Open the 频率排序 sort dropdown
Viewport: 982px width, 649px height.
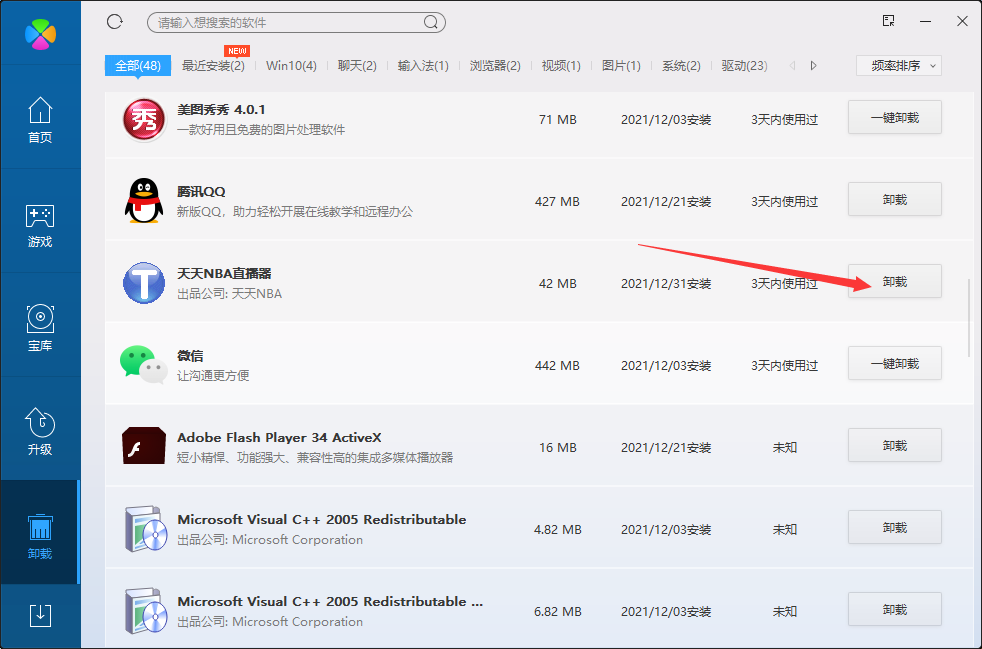click(x=899, y=66)
